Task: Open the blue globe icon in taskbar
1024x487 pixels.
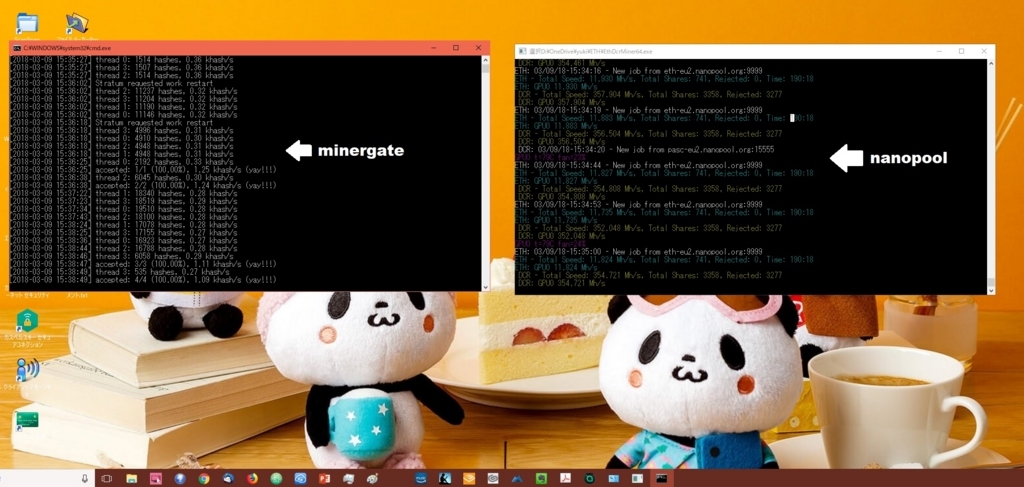Action: click(x=180, y=479)
